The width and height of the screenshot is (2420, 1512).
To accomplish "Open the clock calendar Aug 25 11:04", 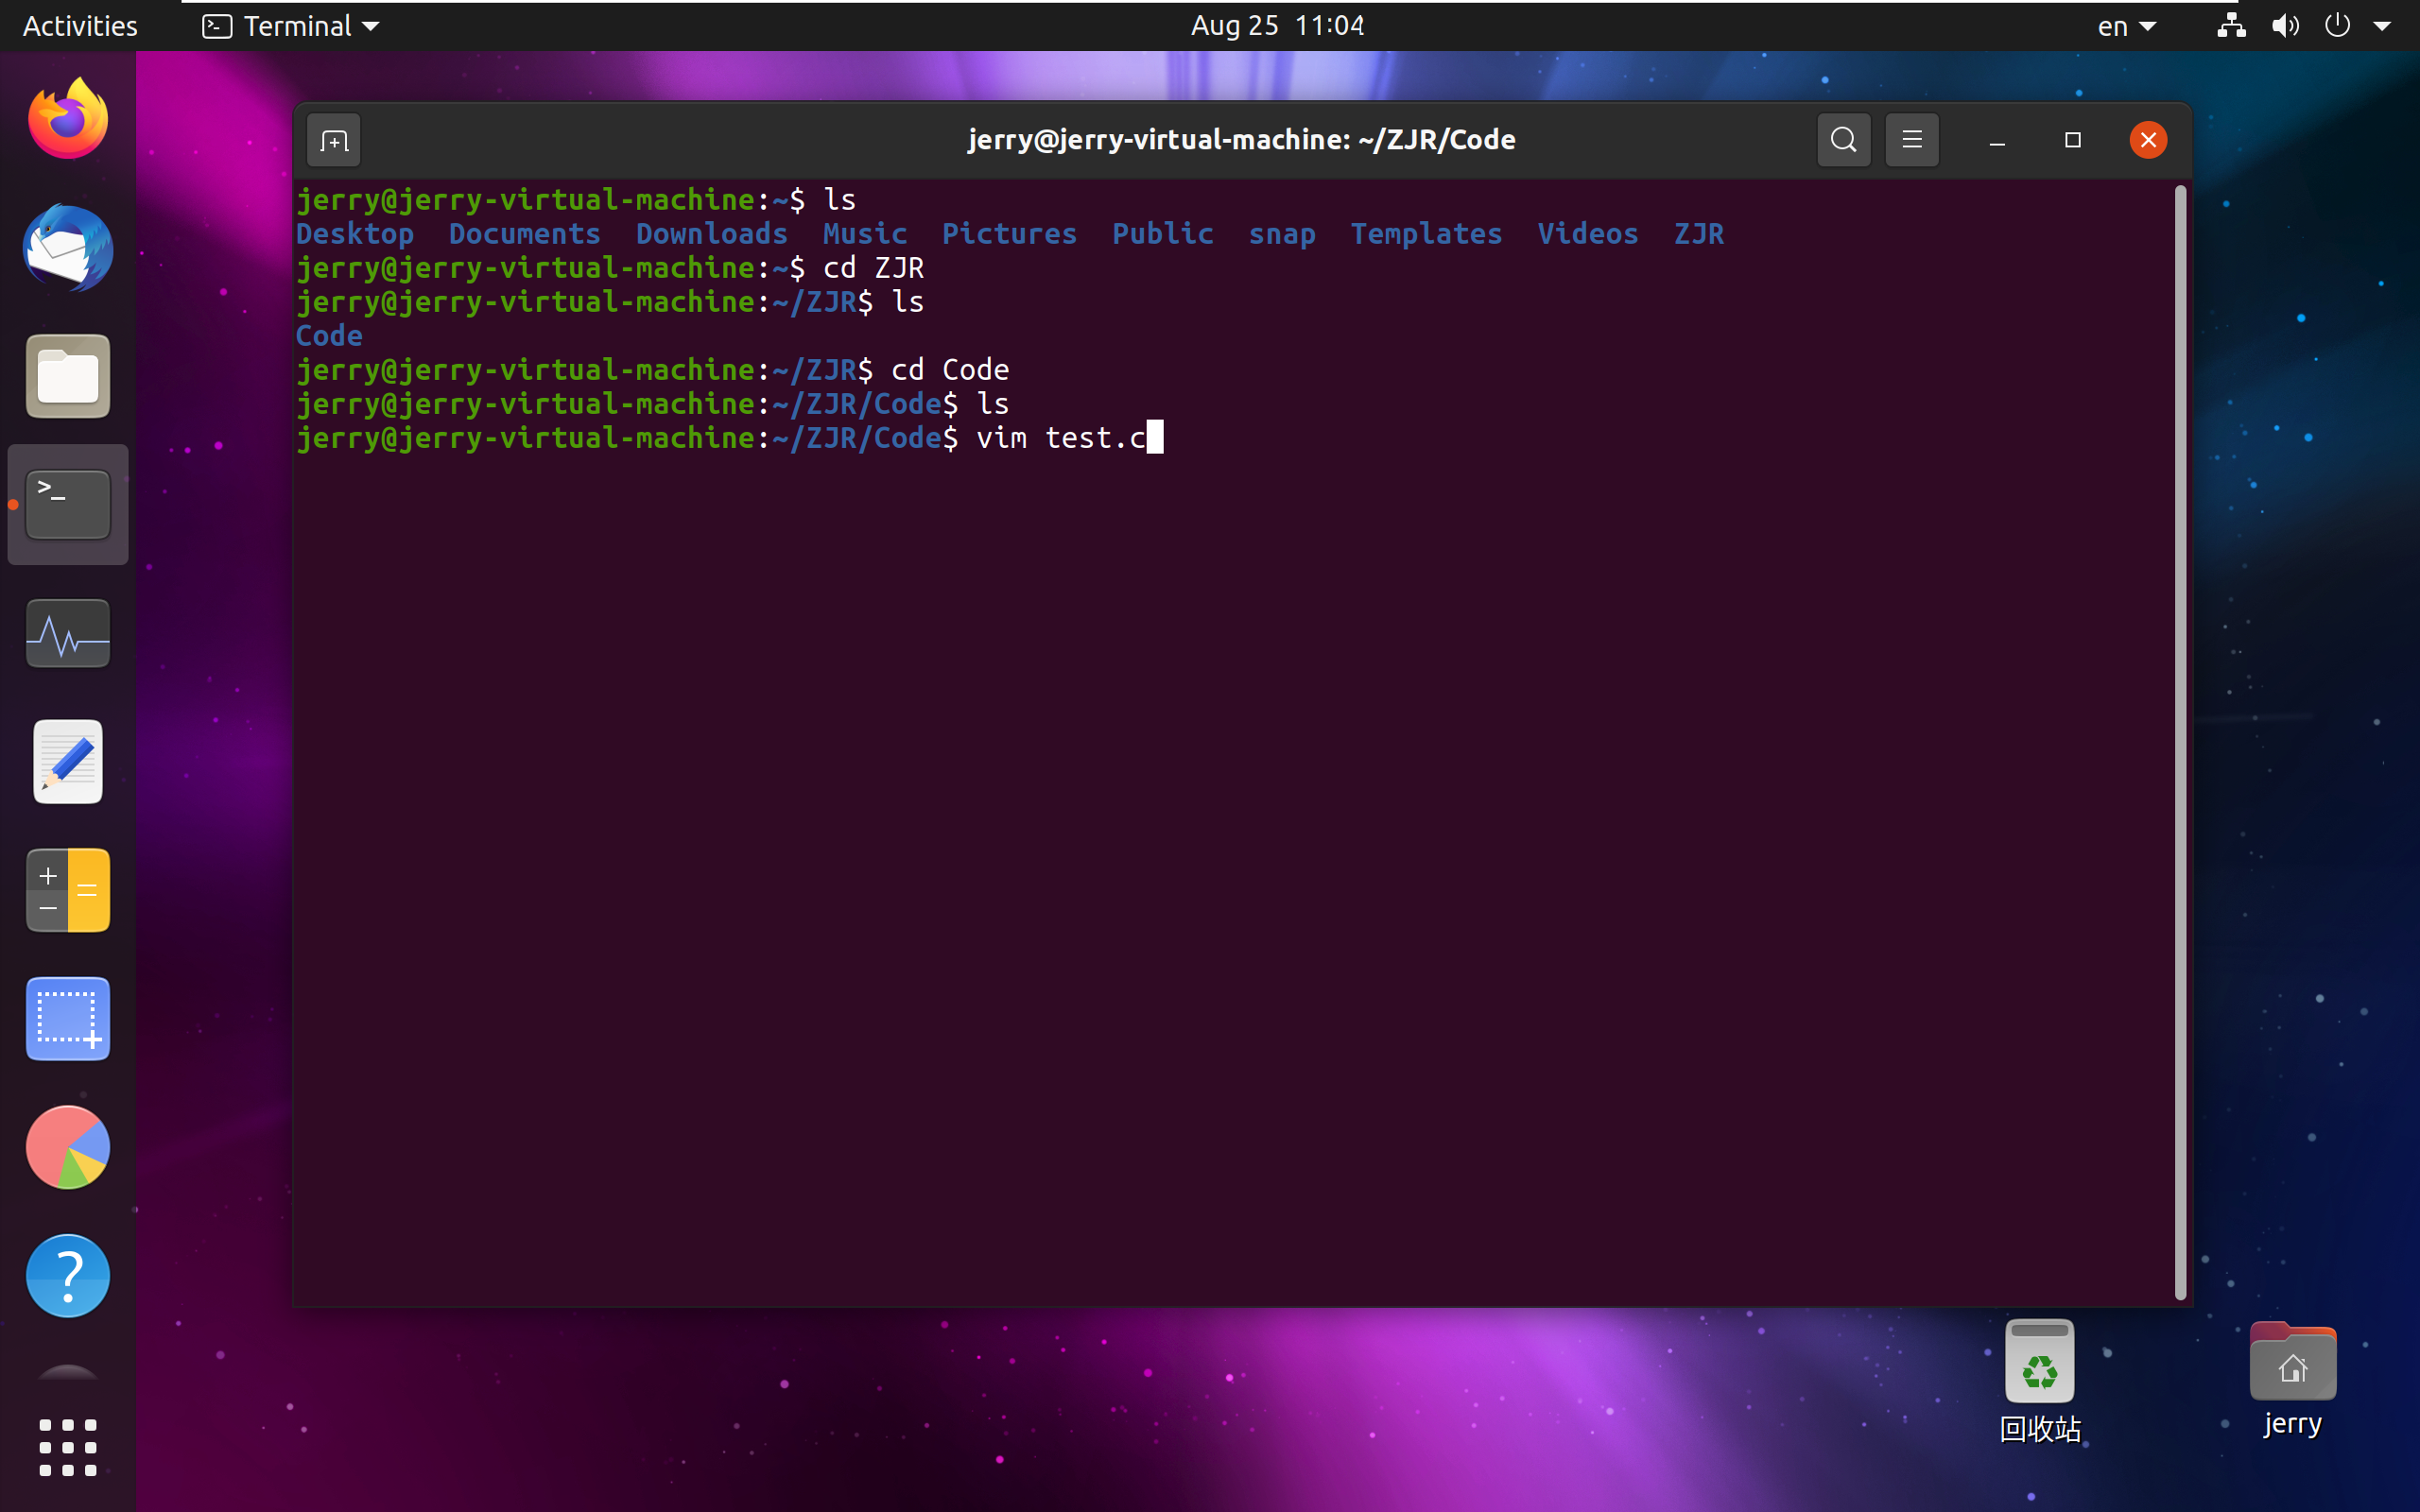I will click(1277, 26).
